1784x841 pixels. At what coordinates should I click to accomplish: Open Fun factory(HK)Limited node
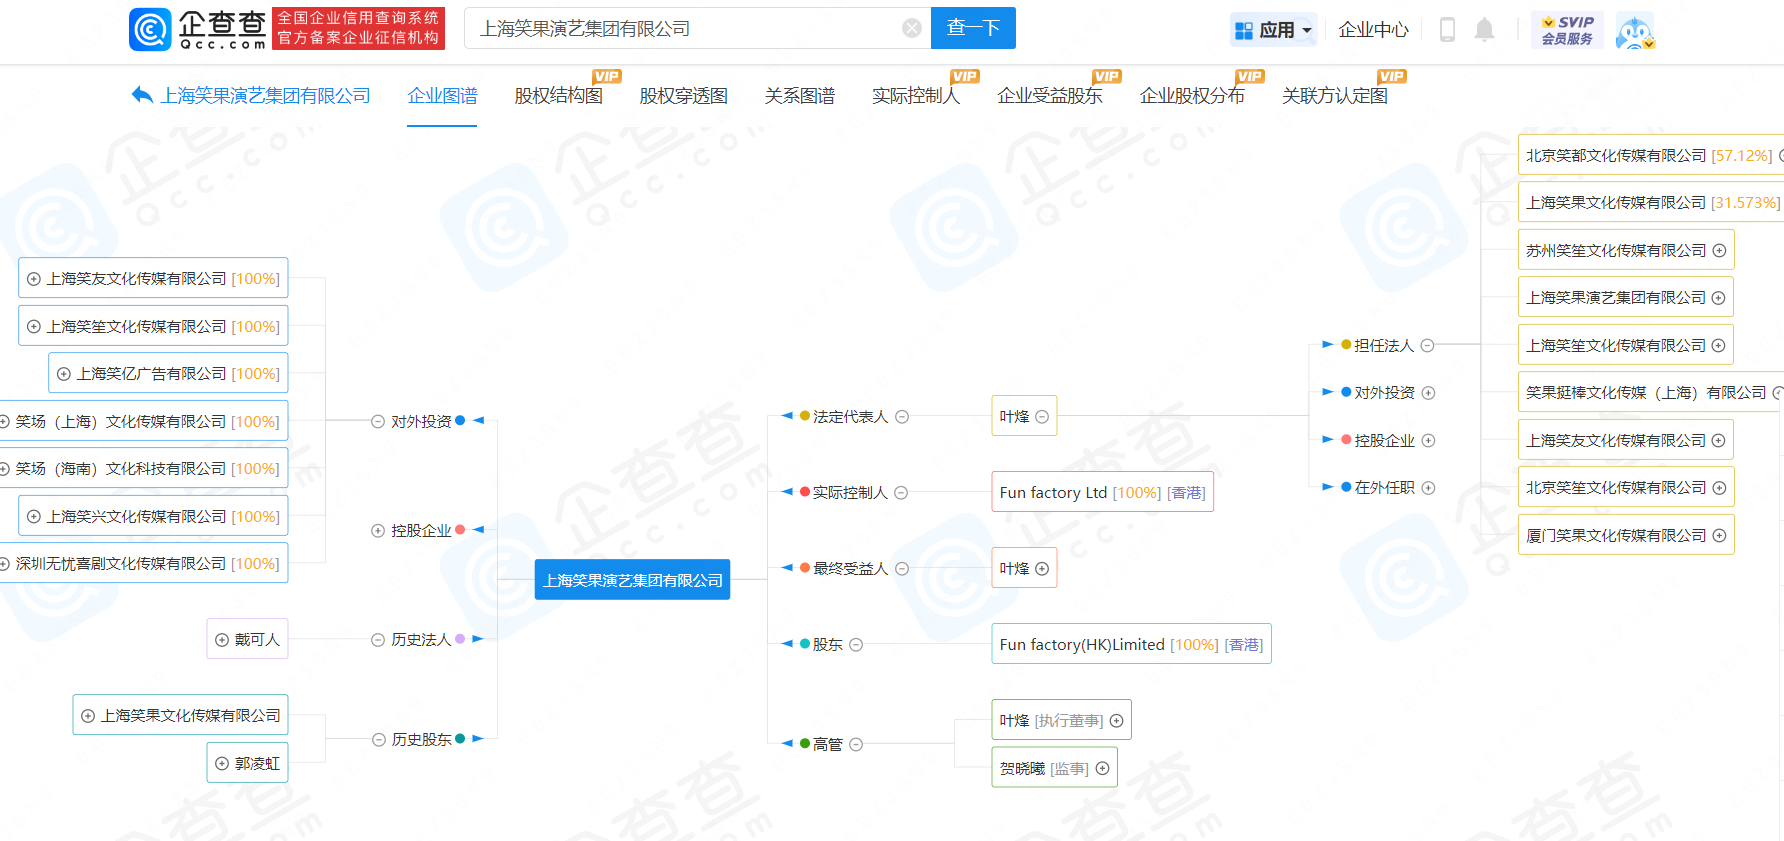(x=1131, y=644)
